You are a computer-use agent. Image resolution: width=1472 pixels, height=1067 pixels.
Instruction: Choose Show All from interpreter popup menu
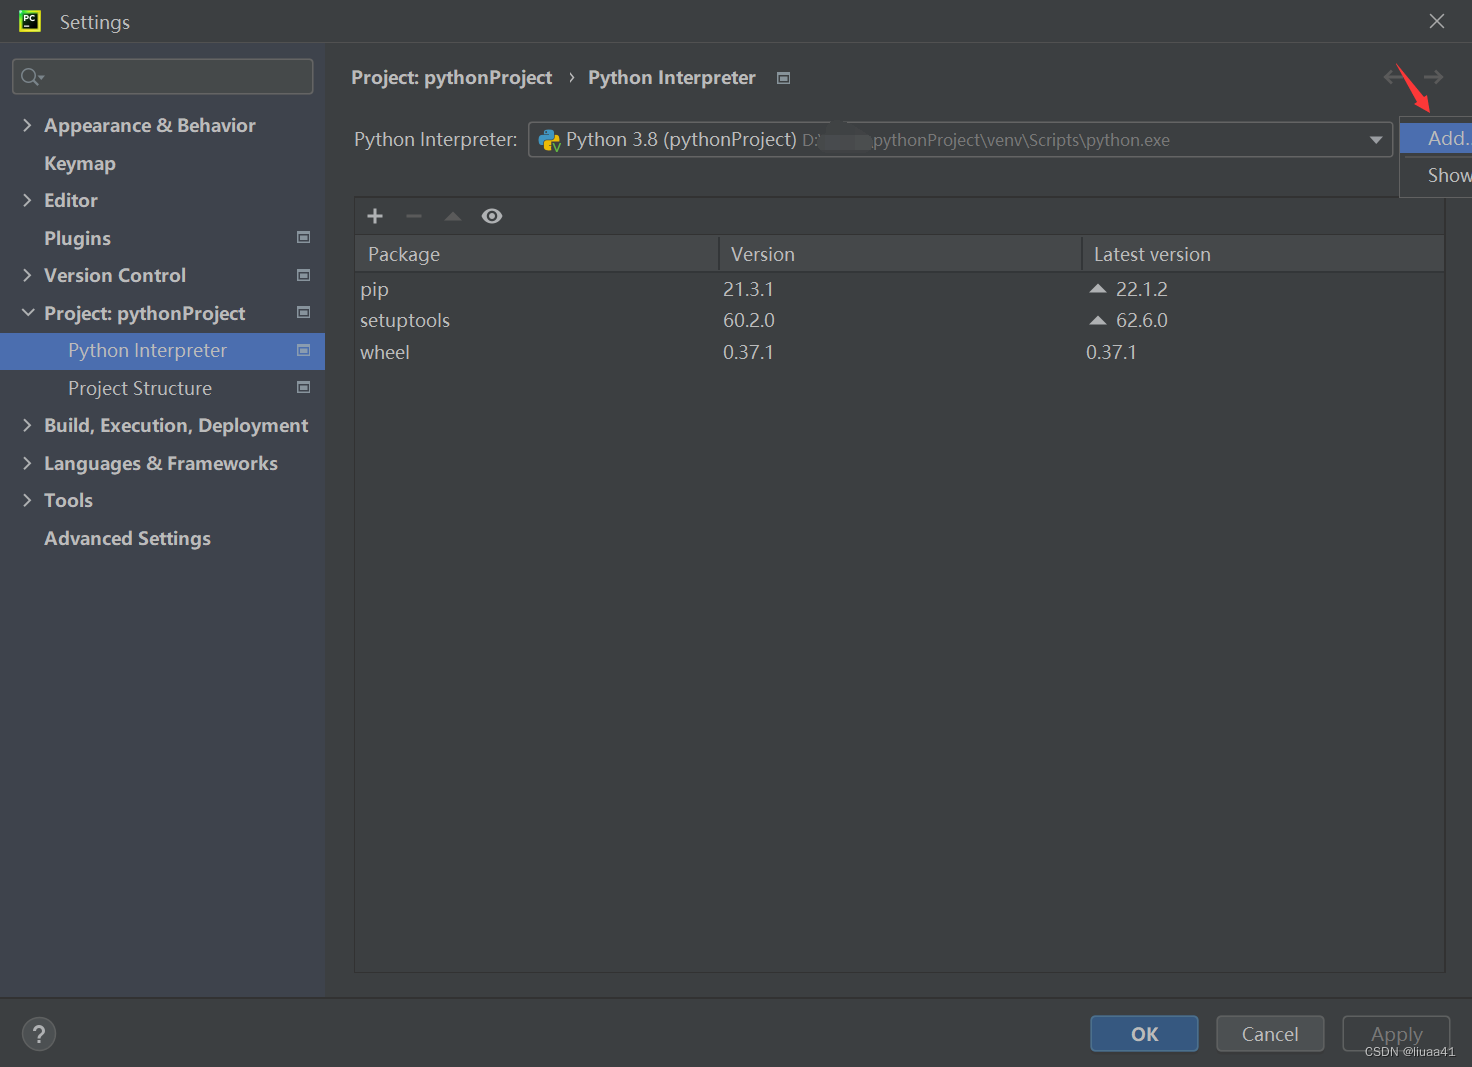coord(1436,175)
